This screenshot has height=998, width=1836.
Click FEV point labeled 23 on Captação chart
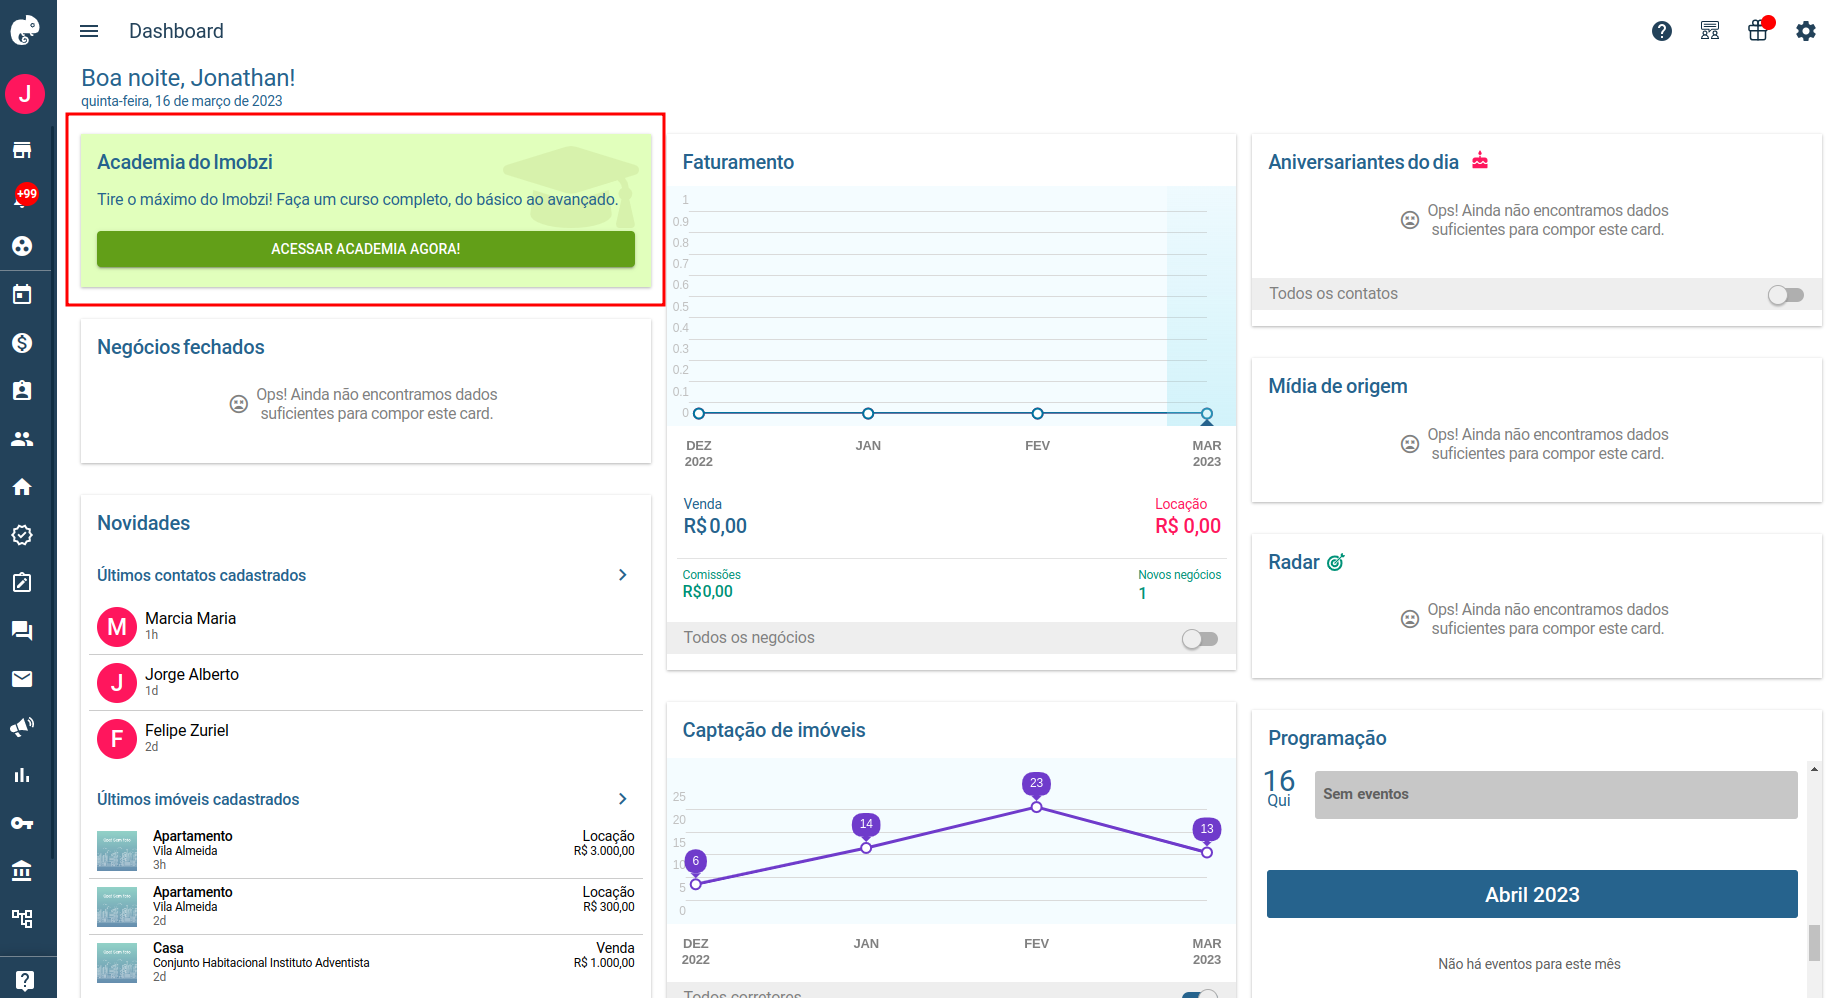[1037, 806]
